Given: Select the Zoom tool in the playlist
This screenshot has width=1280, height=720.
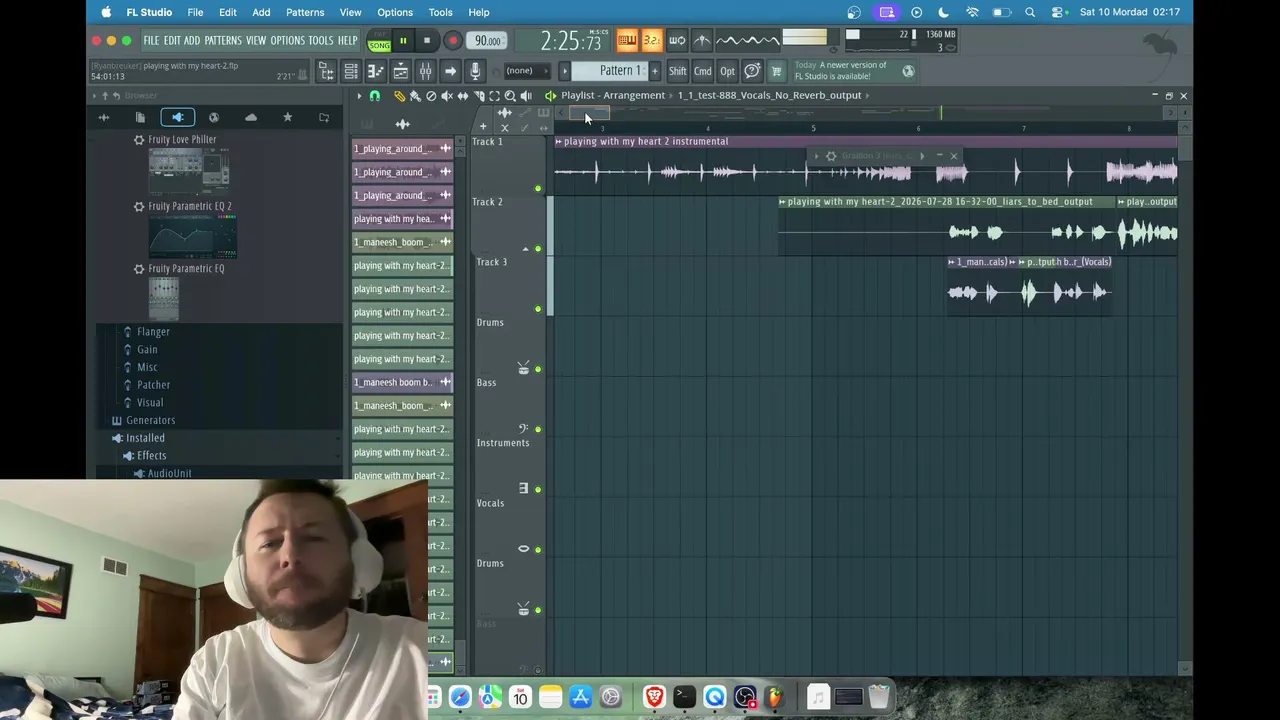Looking at the screenshot, I should (x=510, y=96).
